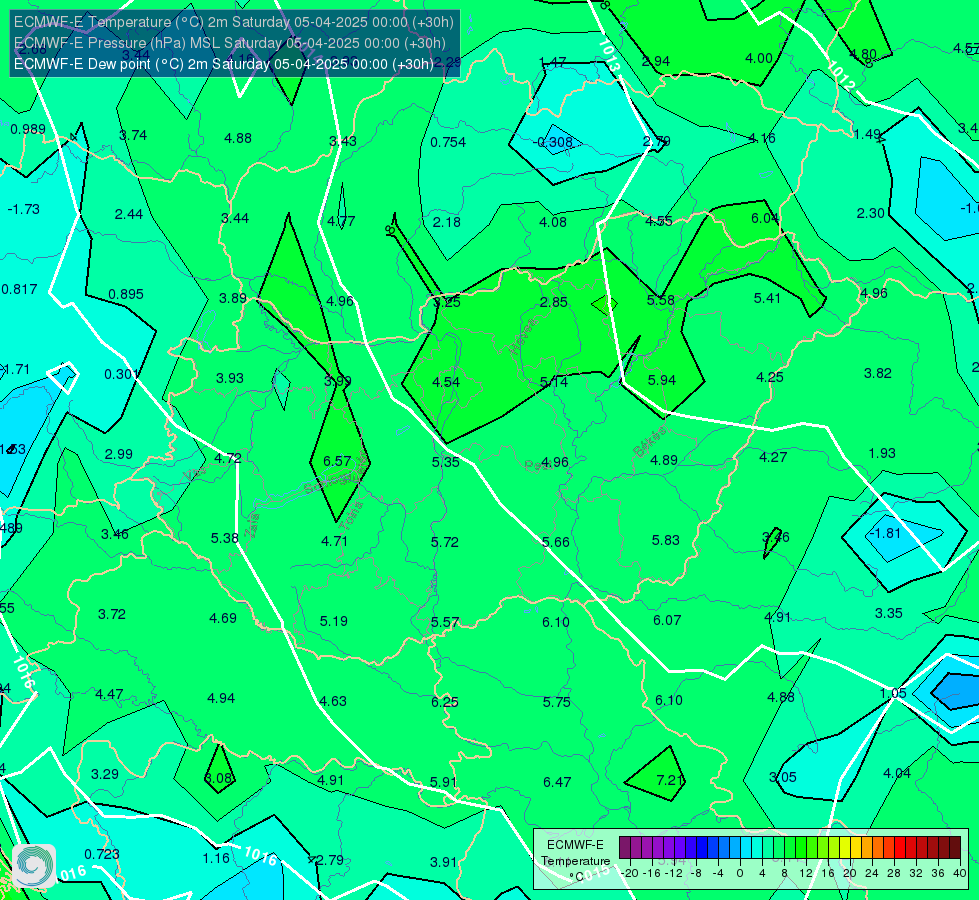Click the 6.04 temperature value
The height and width of the screenshot is (900, 979).
[x=765, y=218]
